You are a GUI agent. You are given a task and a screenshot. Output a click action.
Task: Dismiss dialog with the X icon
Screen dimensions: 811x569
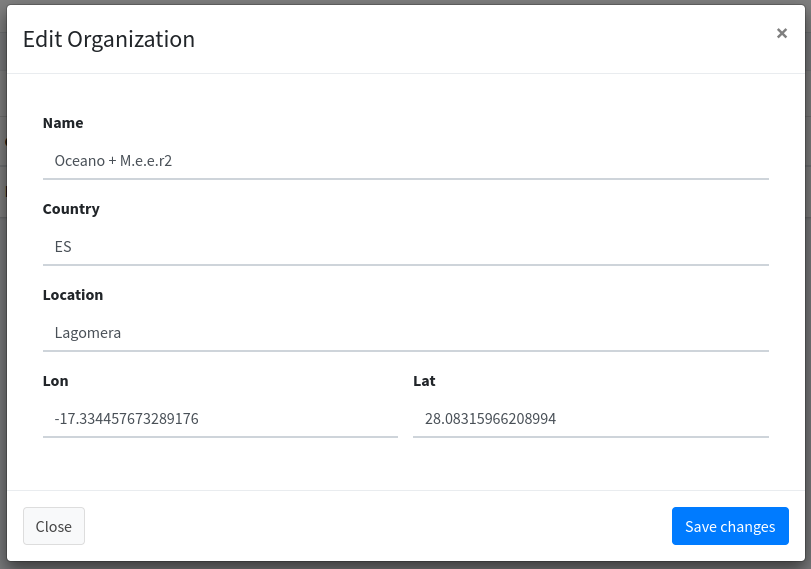[782, 33]
